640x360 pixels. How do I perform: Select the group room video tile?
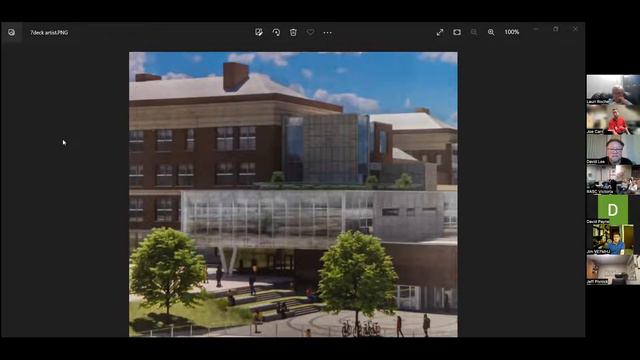pyautogui.click(x=613, y=180)
